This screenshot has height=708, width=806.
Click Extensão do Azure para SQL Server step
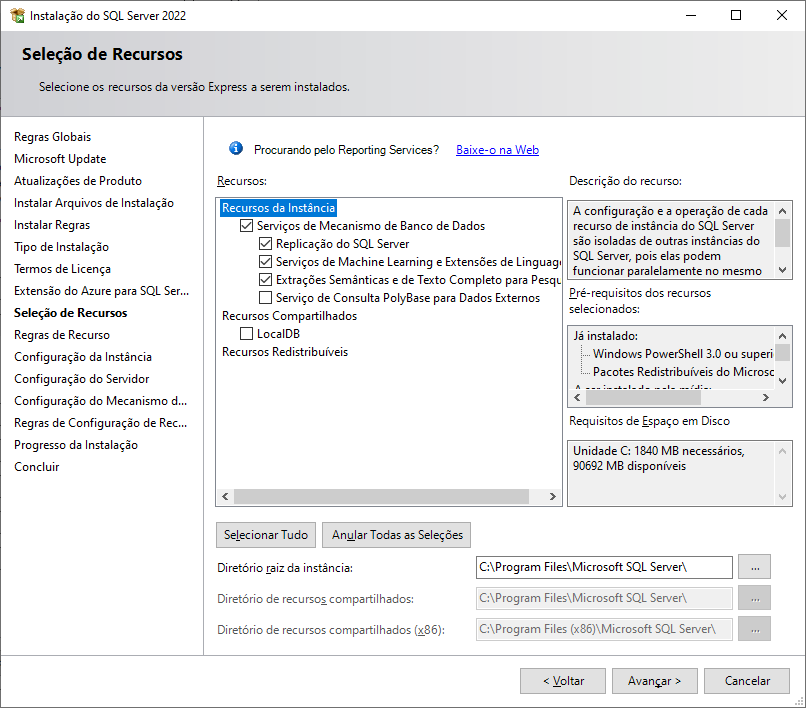(x=101, y=291)
